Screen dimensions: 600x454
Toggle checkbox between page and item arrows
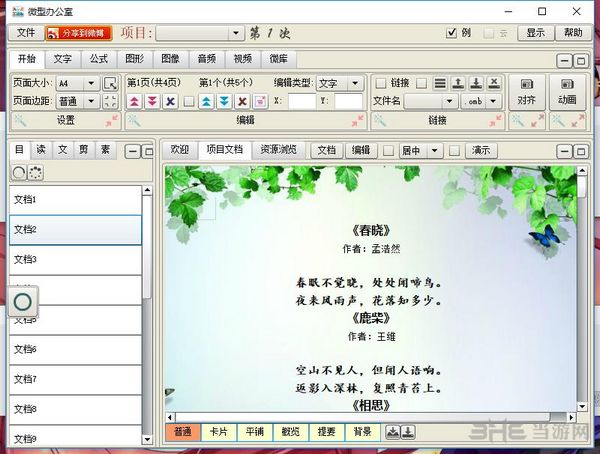coord(189,101)
